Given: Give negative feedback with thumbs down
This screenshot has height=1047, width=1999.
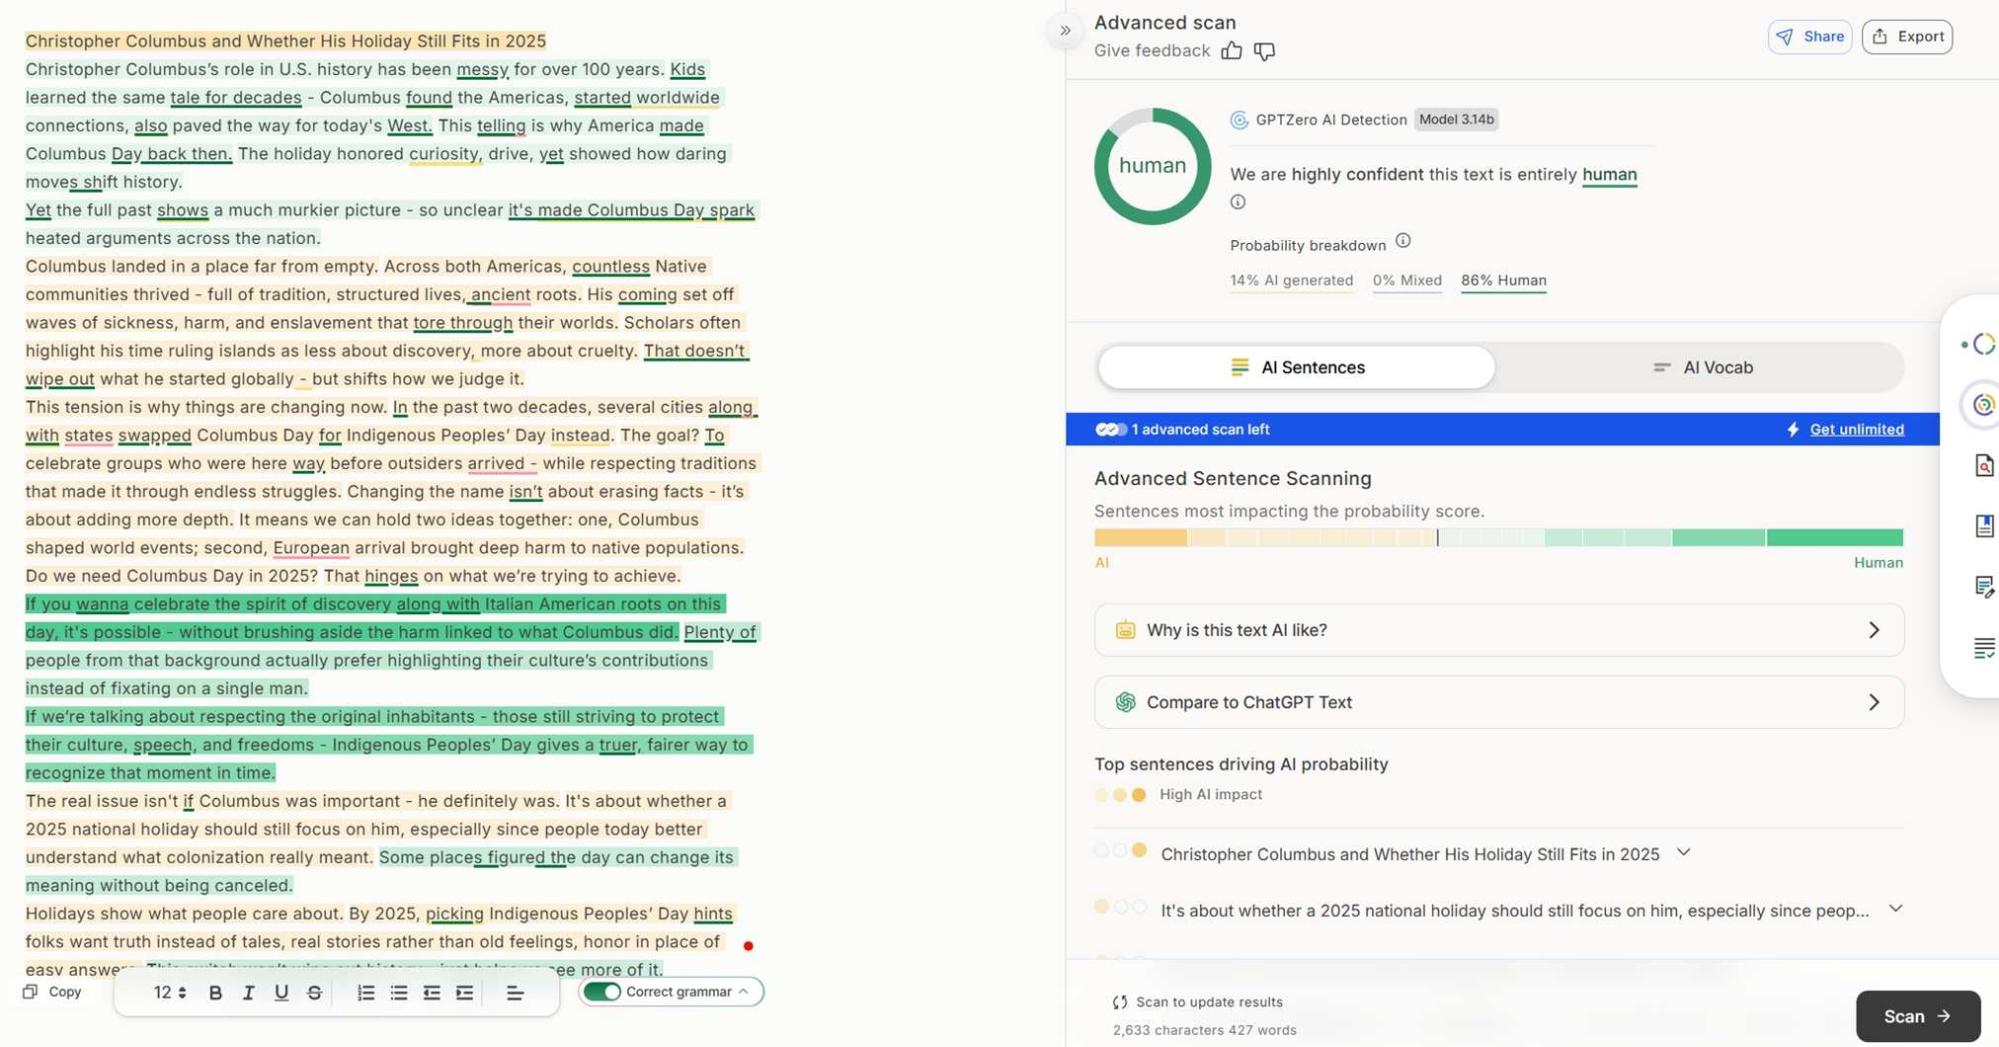Looking at the screenshot, I should [x=1265, y=51].
